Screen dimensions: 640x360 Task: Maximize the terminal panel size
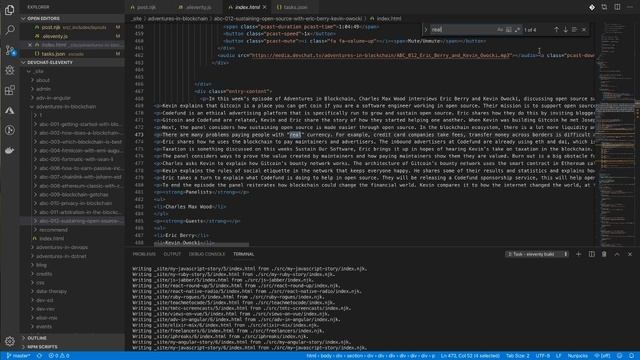click(617, 254)
